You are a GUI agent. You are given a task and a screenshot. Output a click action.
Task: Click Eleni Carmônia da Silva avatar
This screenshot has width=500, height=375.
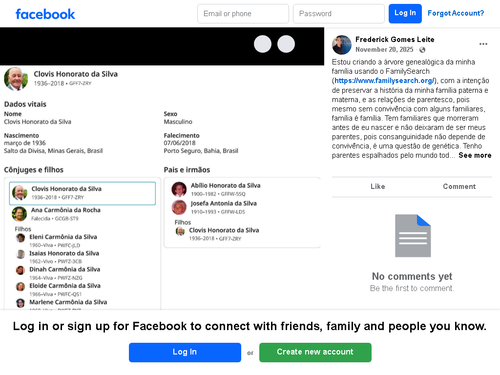pos(21,238)
